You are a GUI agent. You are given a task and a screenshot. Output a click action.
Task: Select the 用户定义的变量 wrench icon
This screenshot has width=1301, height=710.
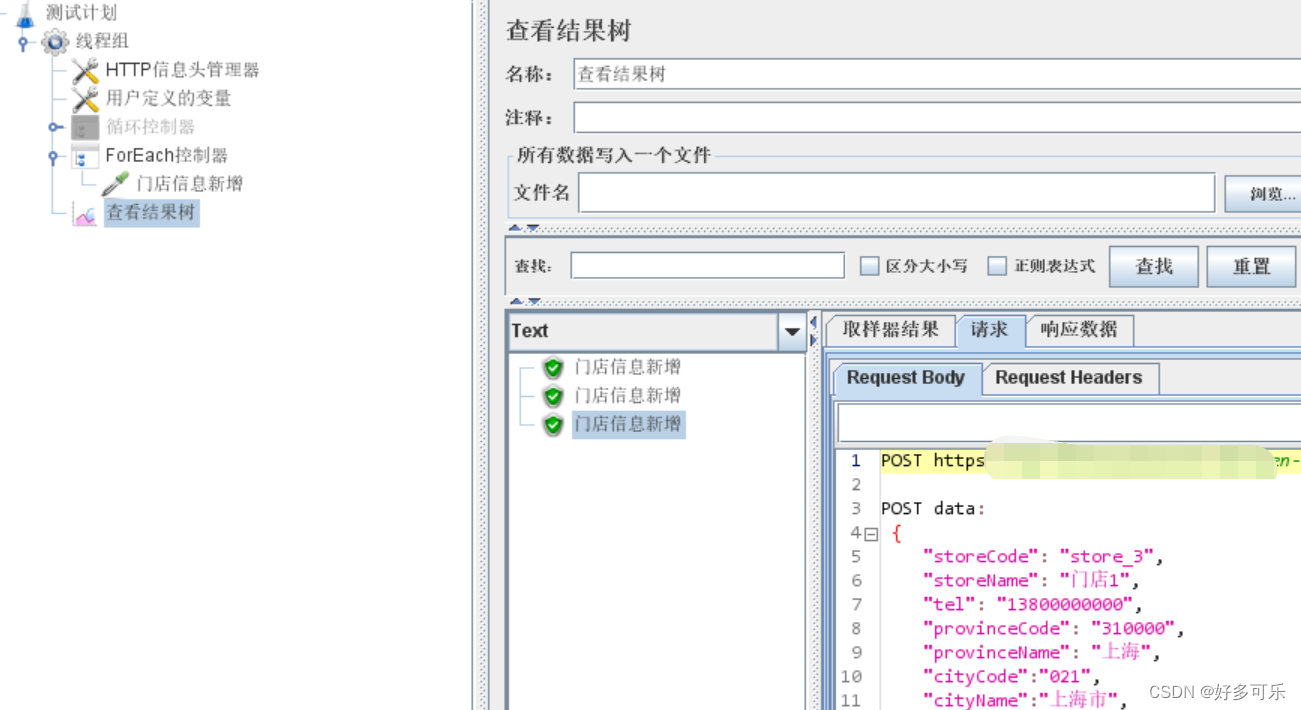click(85, 98)
